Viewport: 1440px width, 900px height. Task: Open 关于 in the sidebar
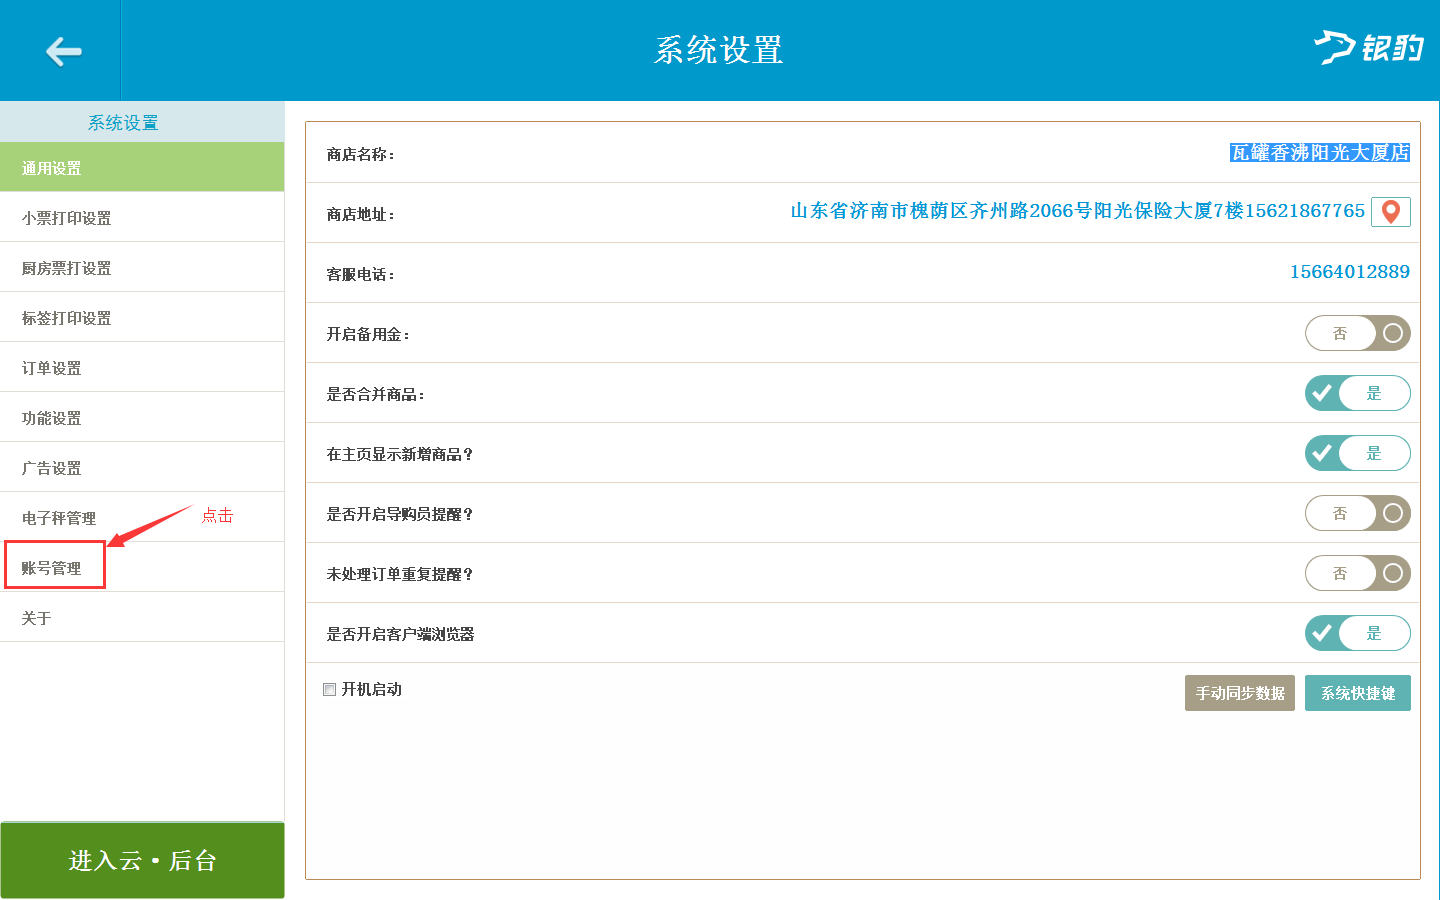click(x=142, y=617)
